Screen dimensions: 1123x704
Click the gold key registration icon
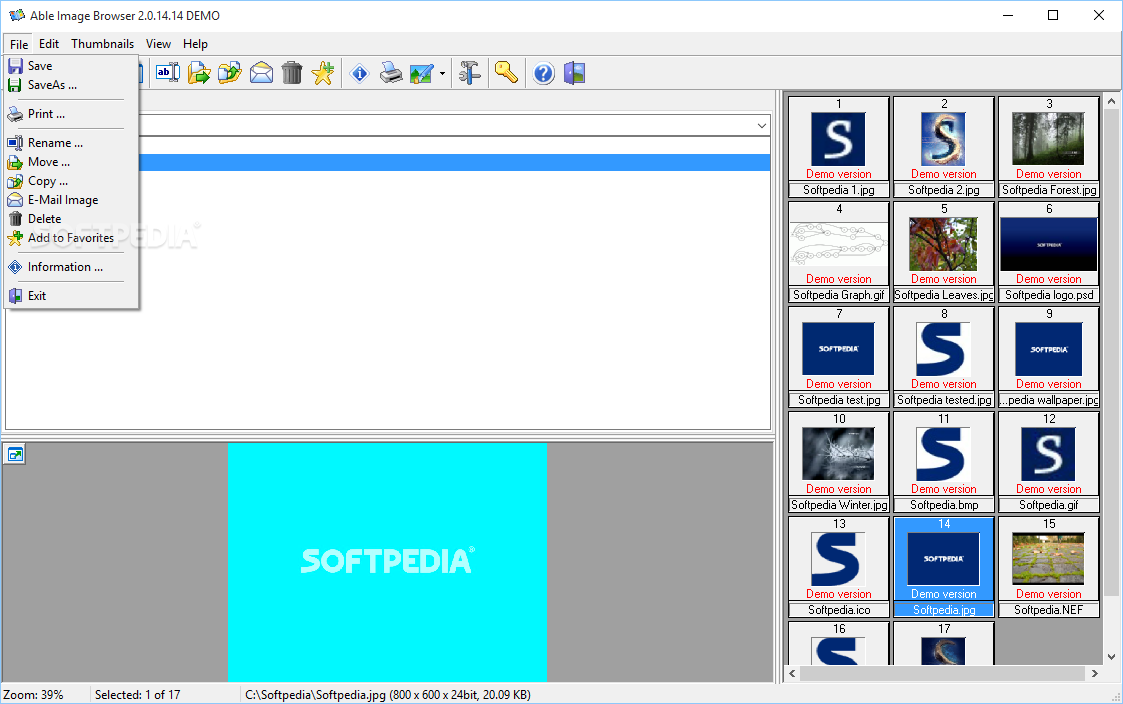click(506, 72)
